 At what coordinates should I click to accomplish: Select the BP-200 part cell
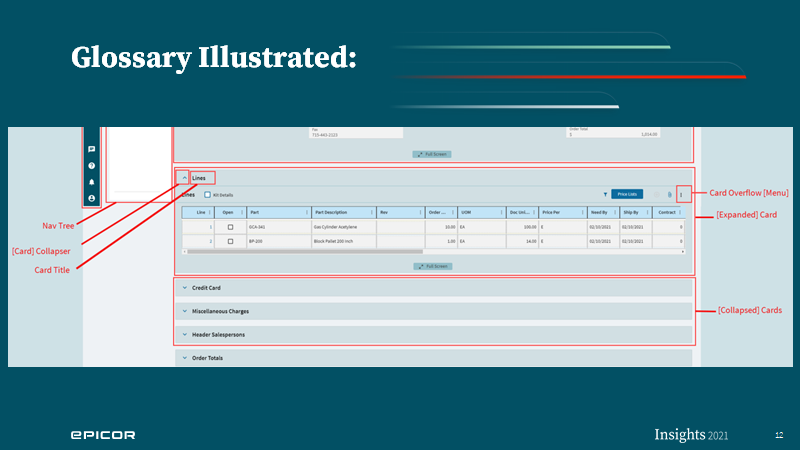point(279,241)
